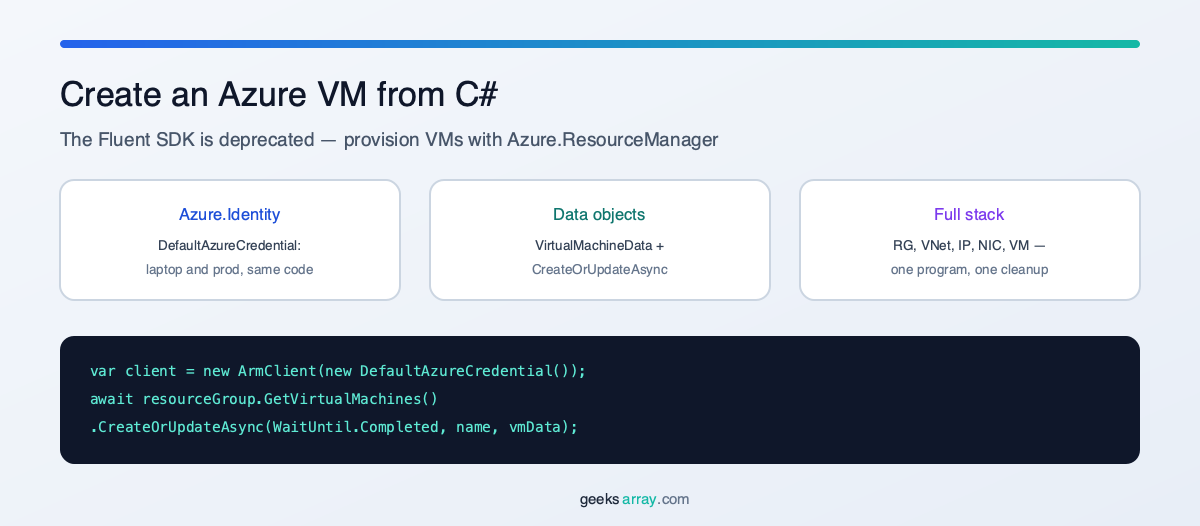The height and width of the screenshot is (526, 1200).
Task: Click the "RG, VNet, IP, NIC, VM" line
Action: coord(960,245)
